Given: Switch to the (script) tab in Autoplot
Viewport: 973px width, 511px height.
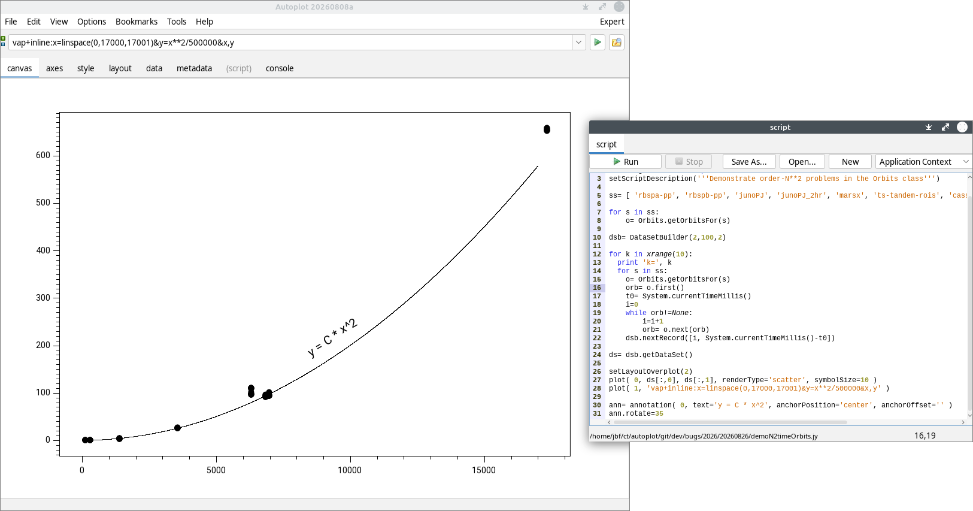Looking at the screenshot, I should 239,68.
